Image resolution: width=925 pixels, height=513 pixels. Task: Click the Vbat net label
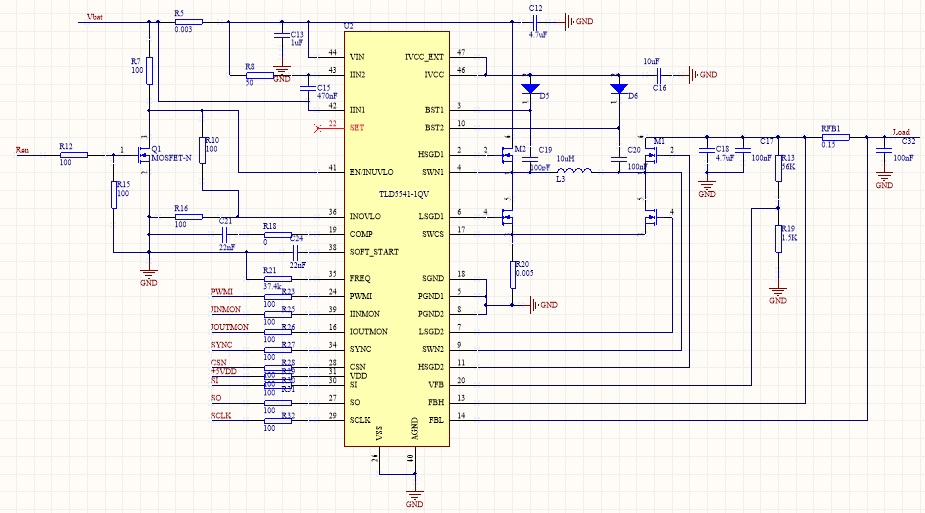point(94,17)
